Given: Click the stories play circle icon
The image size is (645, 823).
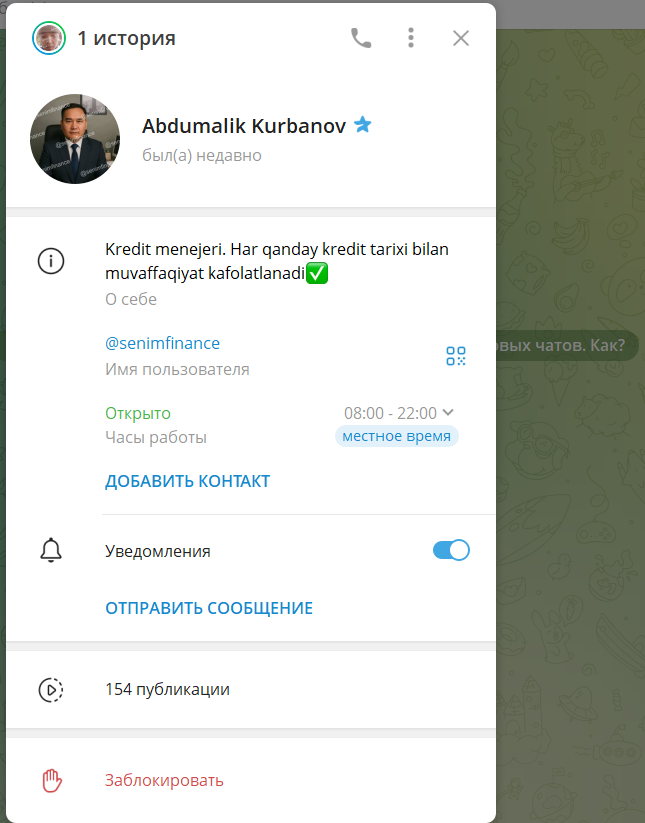Looking at the screenshot, I should [51, 690].
